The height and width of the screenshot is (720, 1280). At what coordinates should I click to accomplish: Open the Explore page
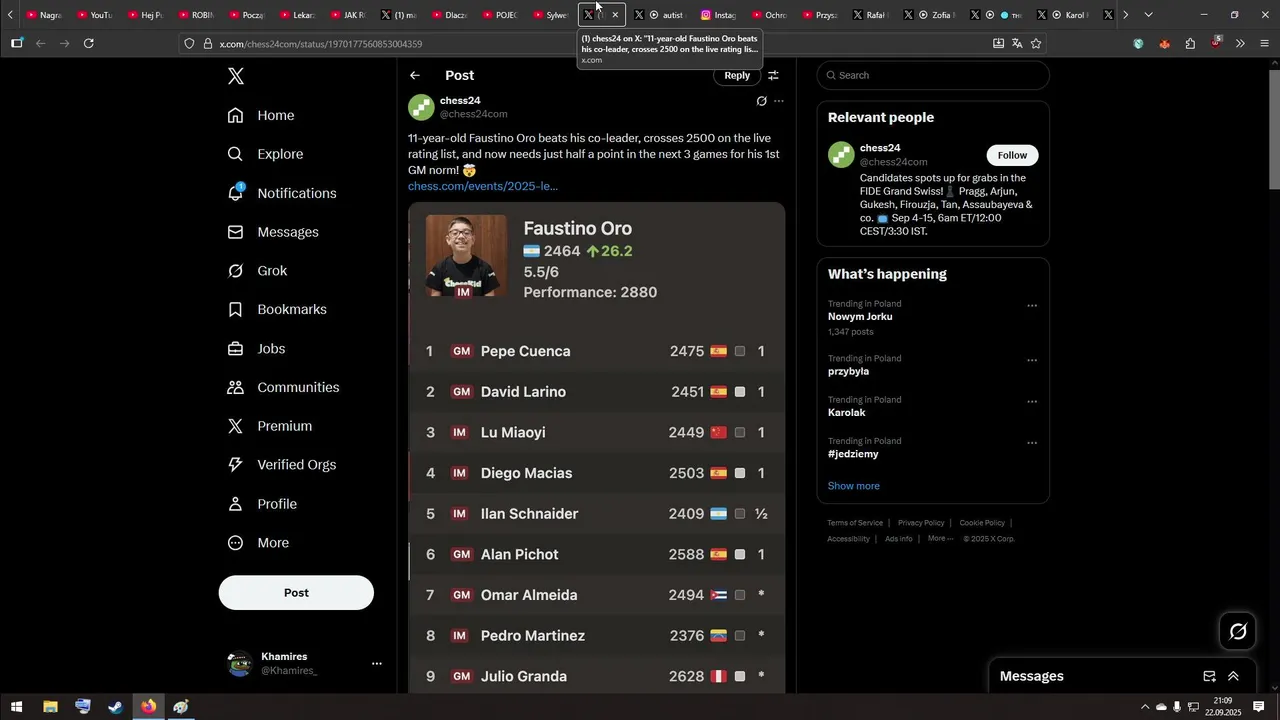point(265,154)
